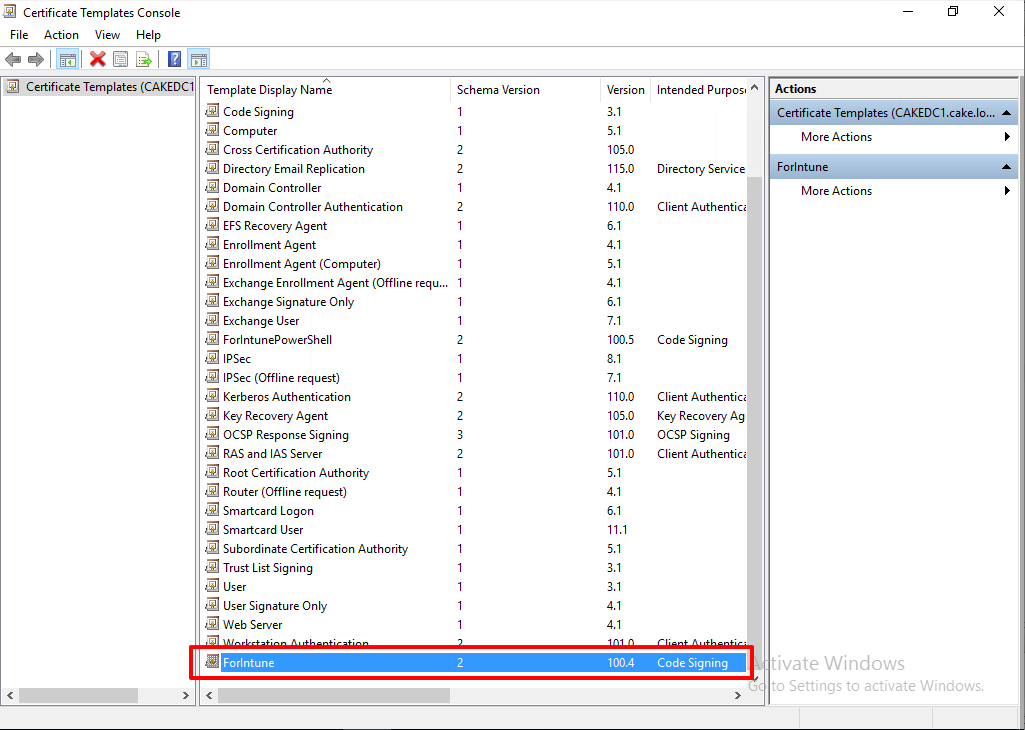
Task: Click the Computer template icon
Action: (212, 130)
